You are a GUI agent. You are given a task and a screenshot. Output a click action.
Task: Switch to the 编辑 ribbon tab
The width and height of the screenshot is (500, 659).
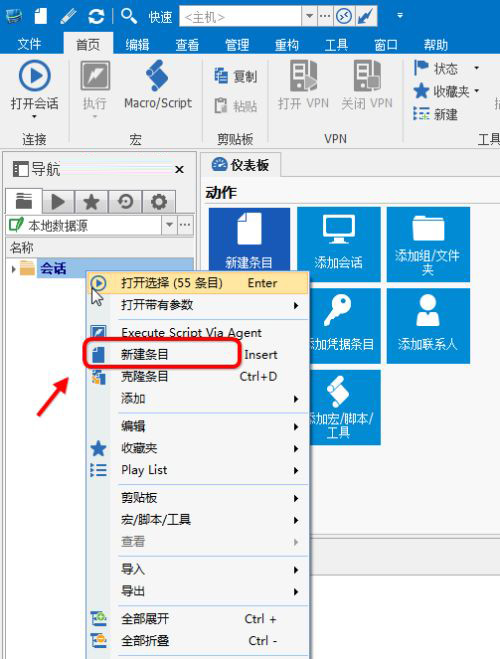[137, 44]
